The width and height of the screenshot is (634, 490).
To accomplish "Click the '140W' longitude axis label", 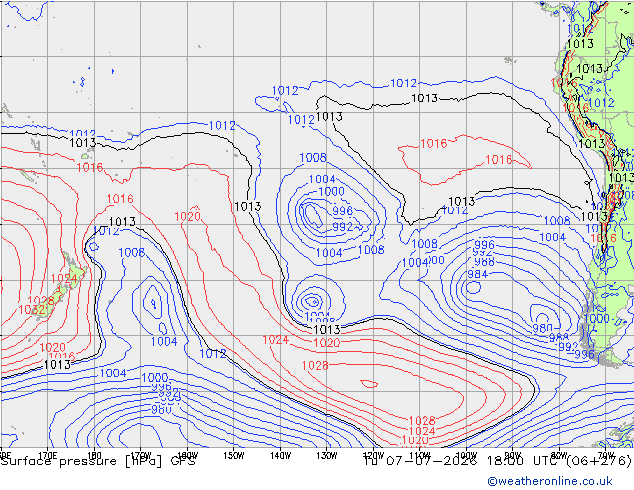I will (280, 456).
